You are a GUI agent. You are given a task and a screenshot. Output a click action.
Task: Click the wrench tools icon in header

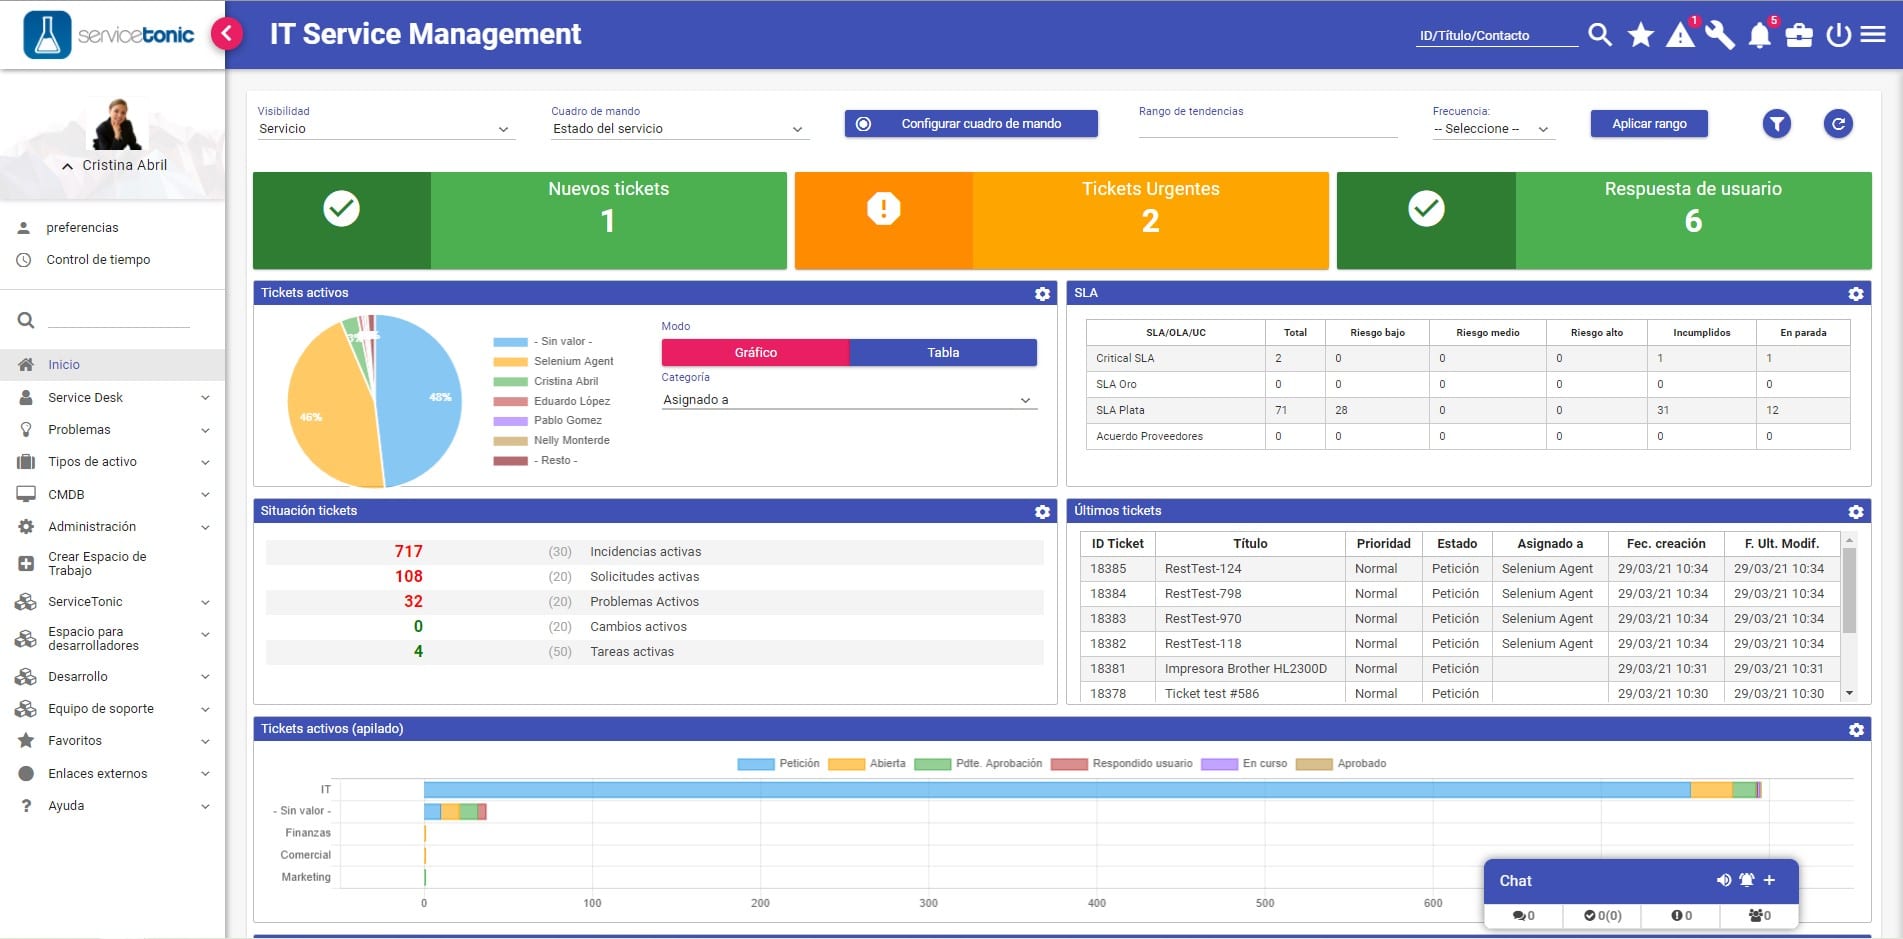[x=1720, y=35]
